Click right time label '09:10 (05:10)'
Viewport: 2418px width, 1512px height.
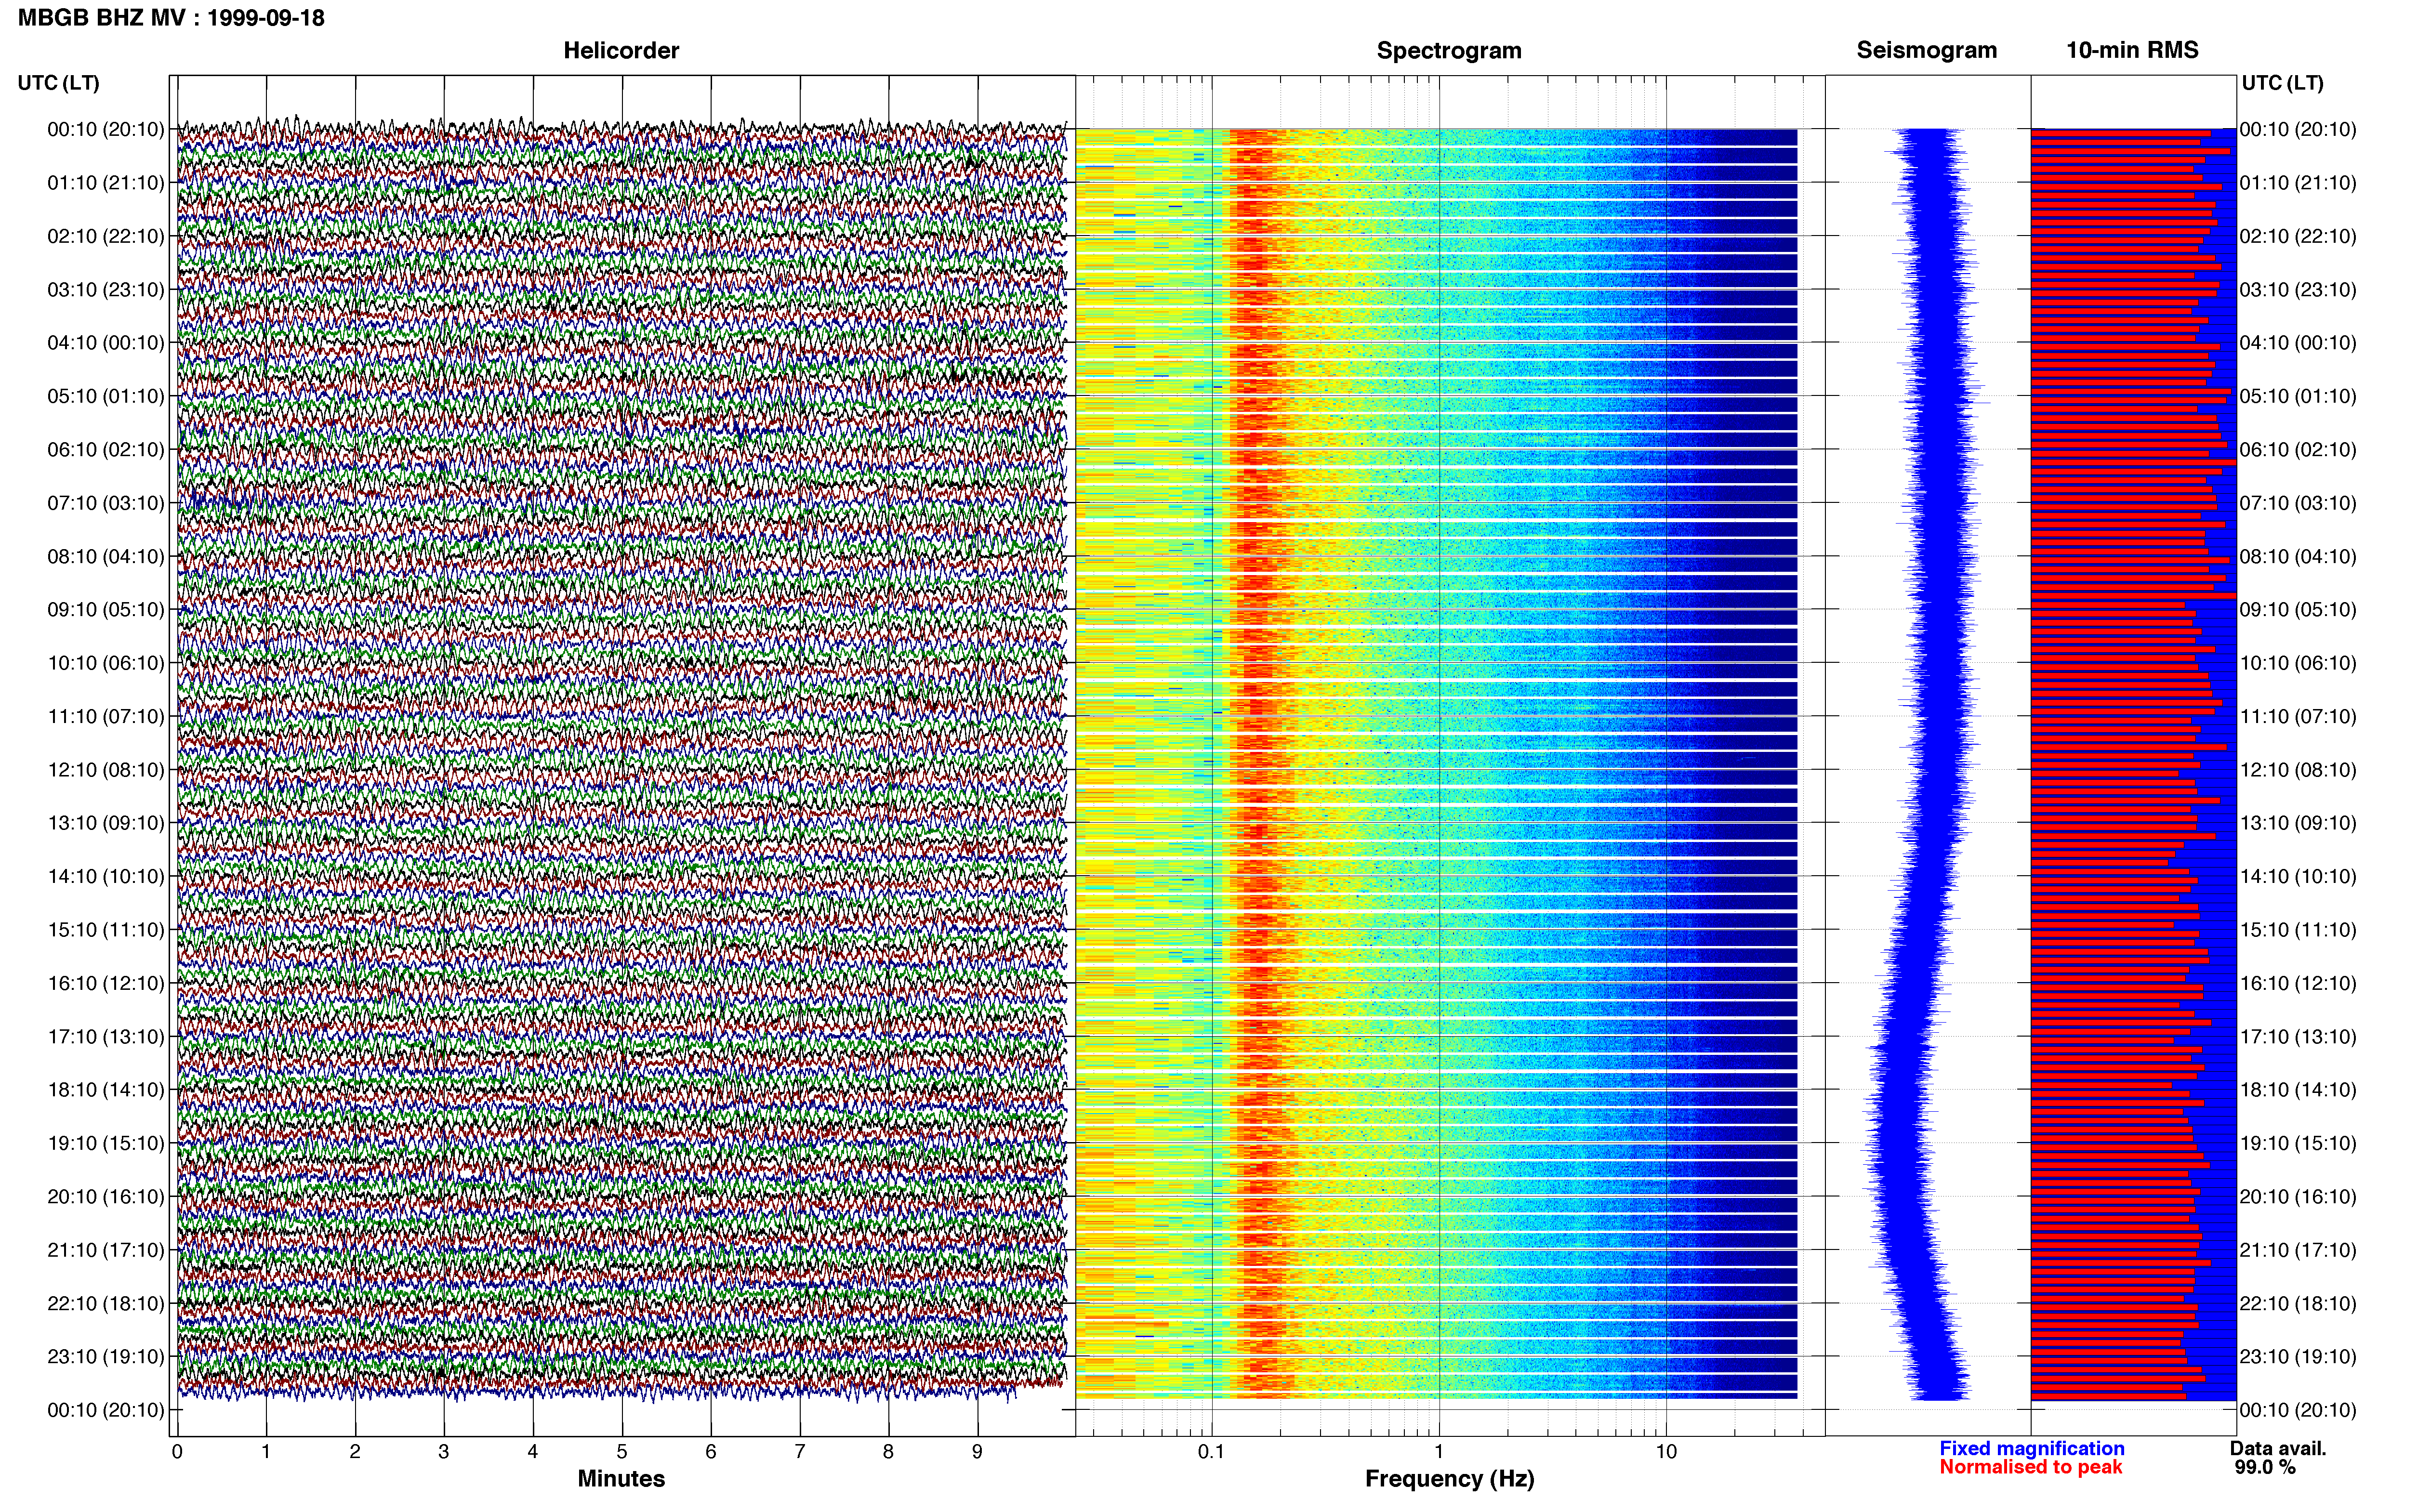pyautogui.click(x=2298, y=610)
